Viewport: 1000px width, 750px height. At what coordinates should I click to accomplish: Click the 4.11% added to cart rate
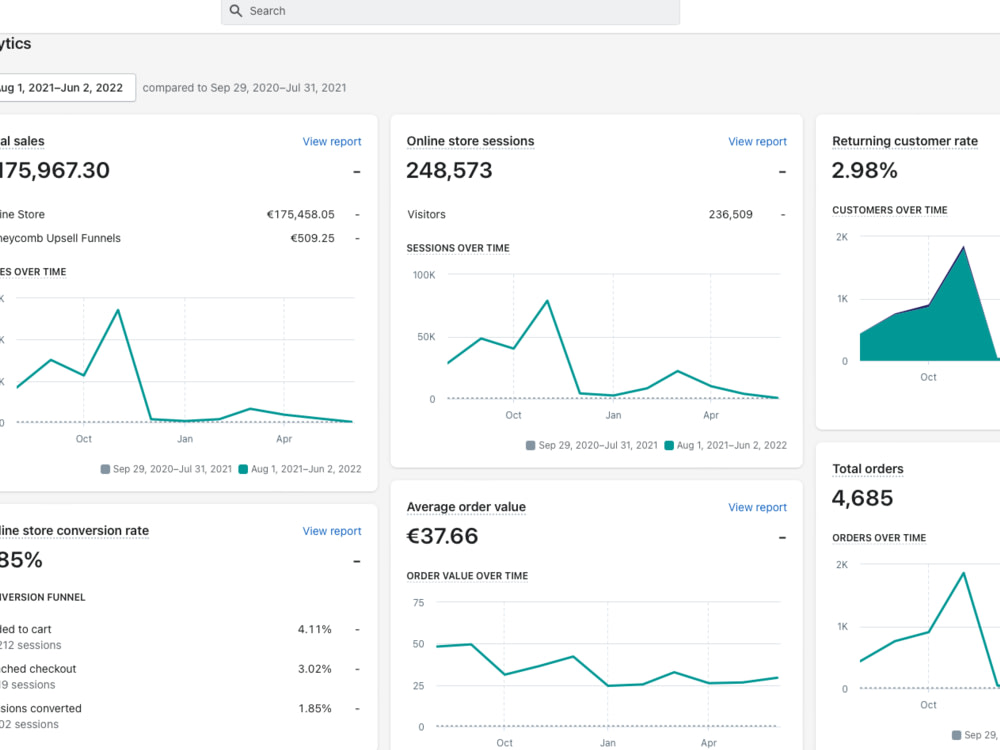point(314,629)
